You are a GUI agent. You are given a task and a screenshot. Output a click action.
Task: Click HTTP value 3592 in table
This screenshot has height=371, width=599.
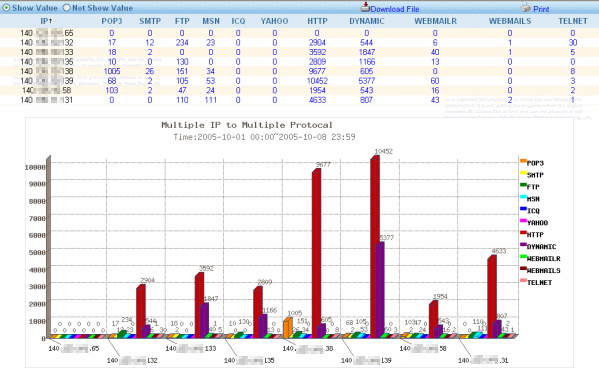[317, 52]
